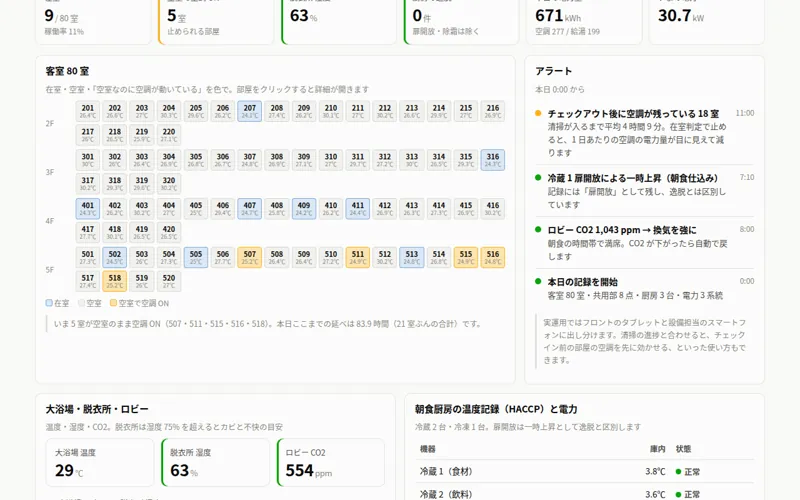Click the 空室で空調 ON legend swatch
Viewport: 800px width, 500px height.
113,303
